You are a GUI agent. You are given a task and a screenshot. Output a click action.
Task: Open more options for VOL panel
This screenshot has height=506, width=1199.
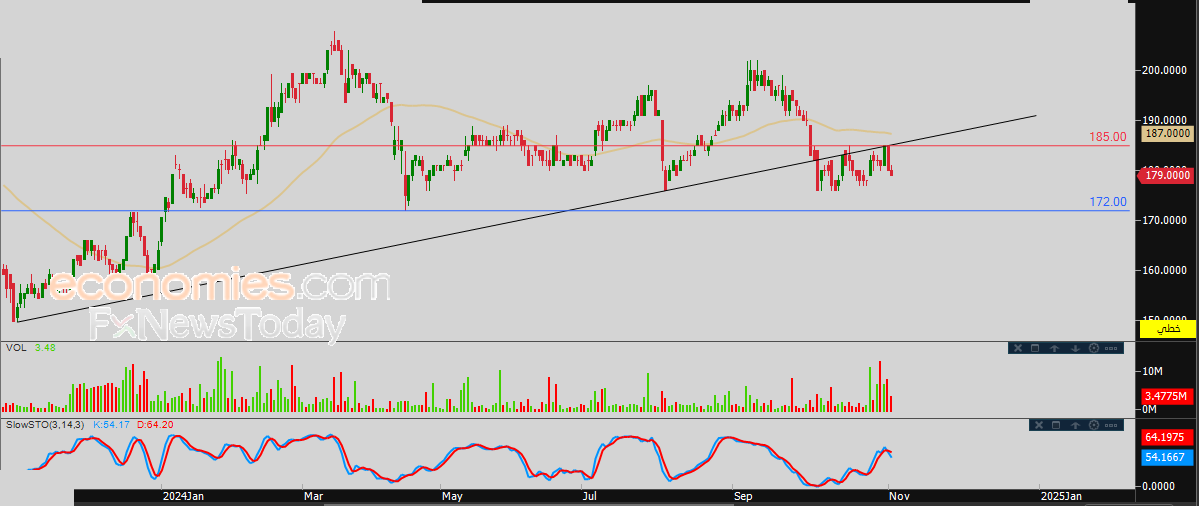1112,349
